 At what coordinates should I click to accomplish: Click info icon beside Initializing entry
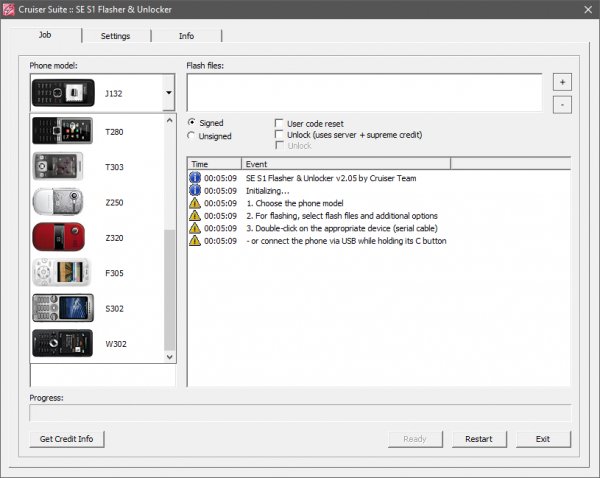coord(195,190)
